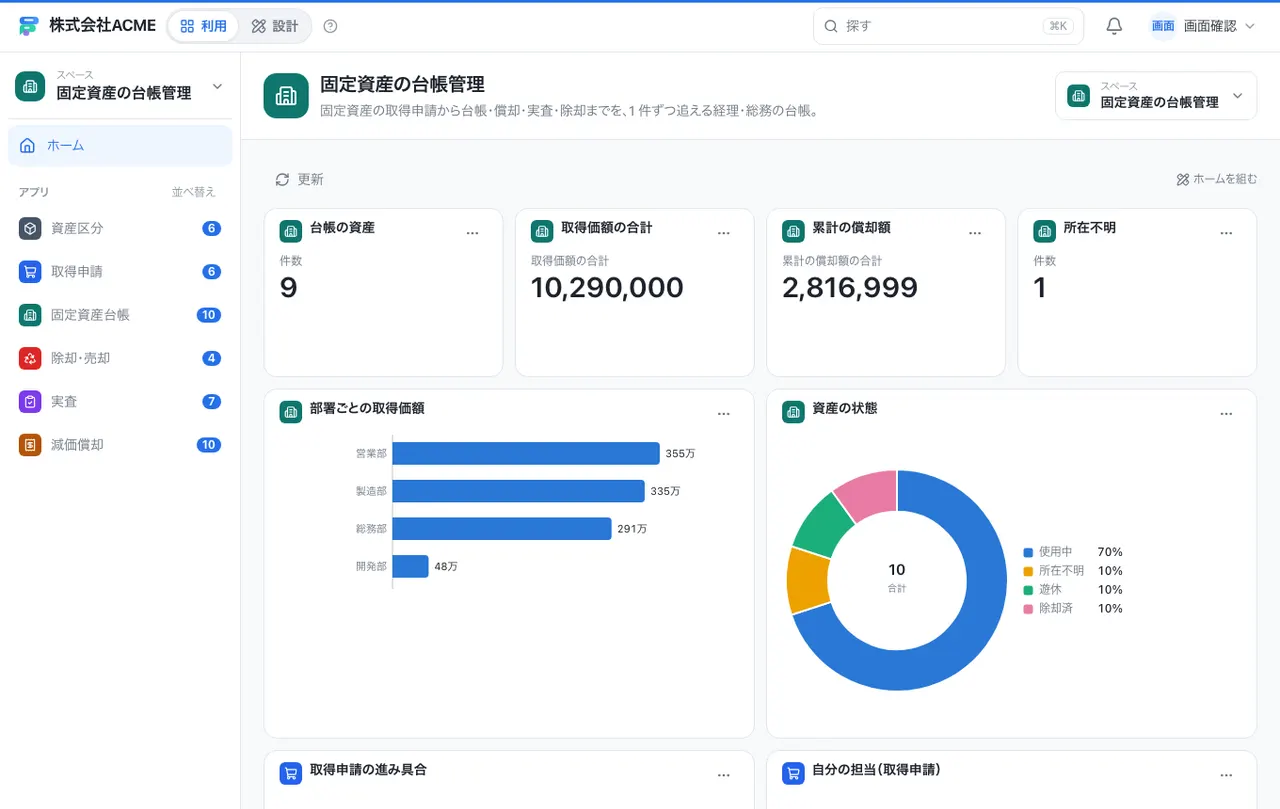Click the 実査 count badge 7
This screenshot has width=1280, height=809.
pos(211,401)
